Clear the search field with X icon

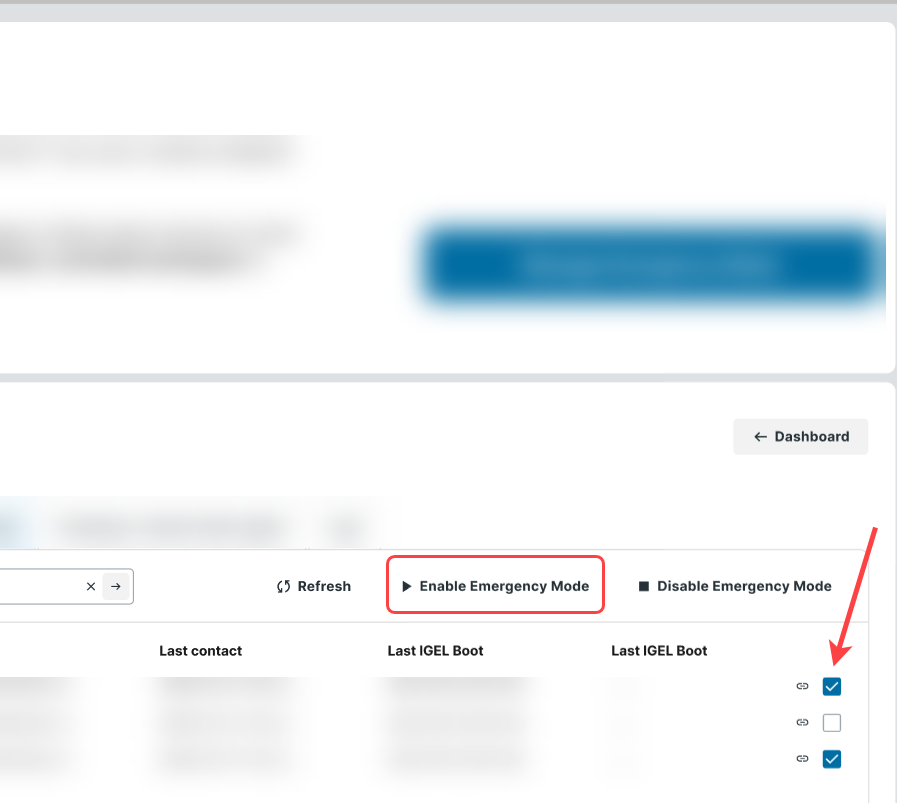click(x=90, y=586)
